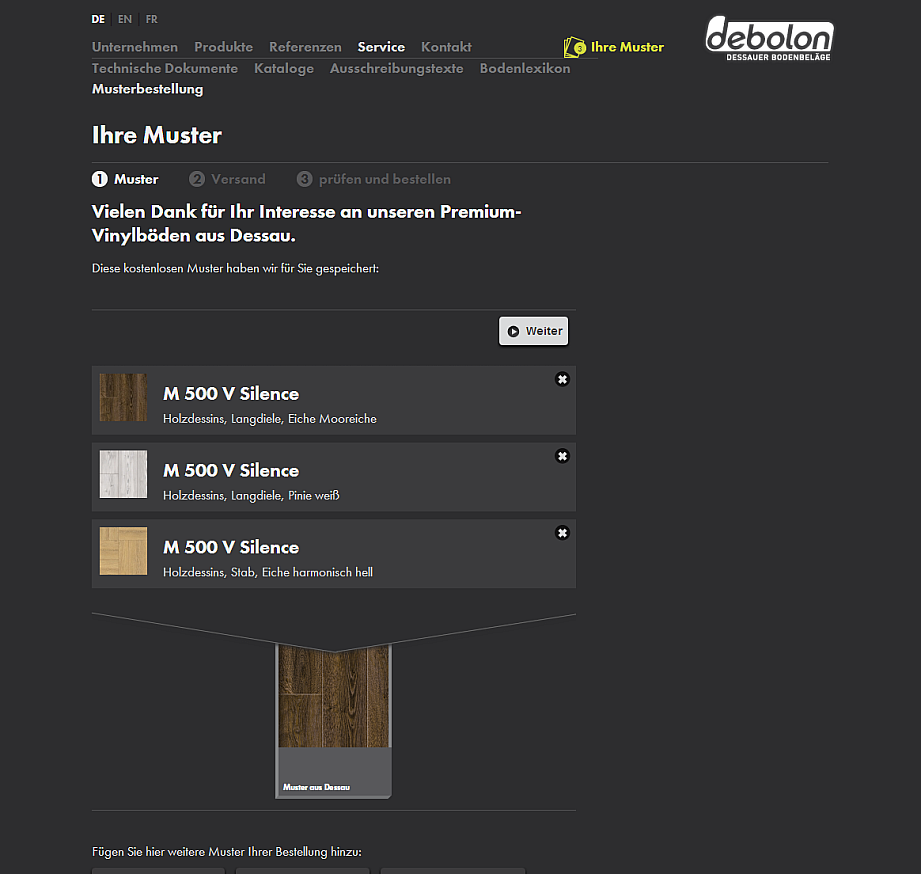
Task: Open the debolon logo homepage
Action: click(x=769, y=38)
